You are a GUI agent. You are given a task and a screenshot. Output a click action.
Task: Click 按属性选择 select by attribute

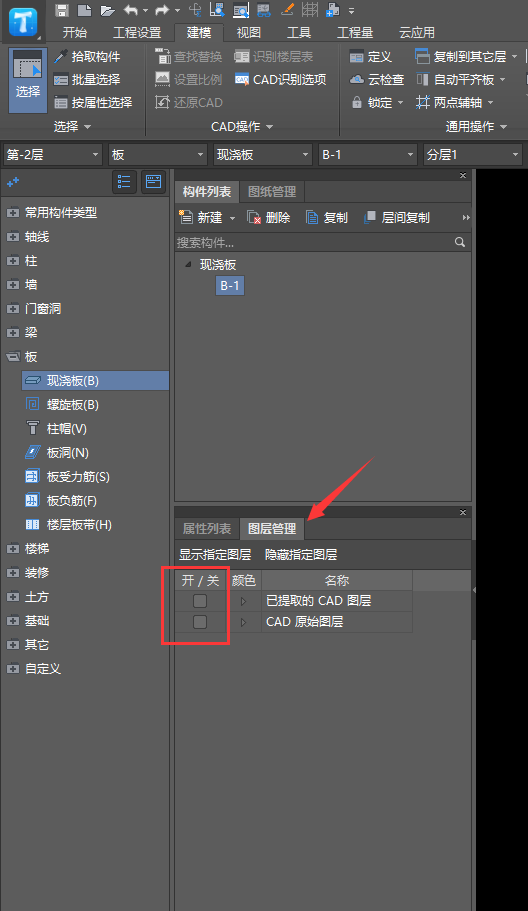pyautogui.click(x=93, y=103)
